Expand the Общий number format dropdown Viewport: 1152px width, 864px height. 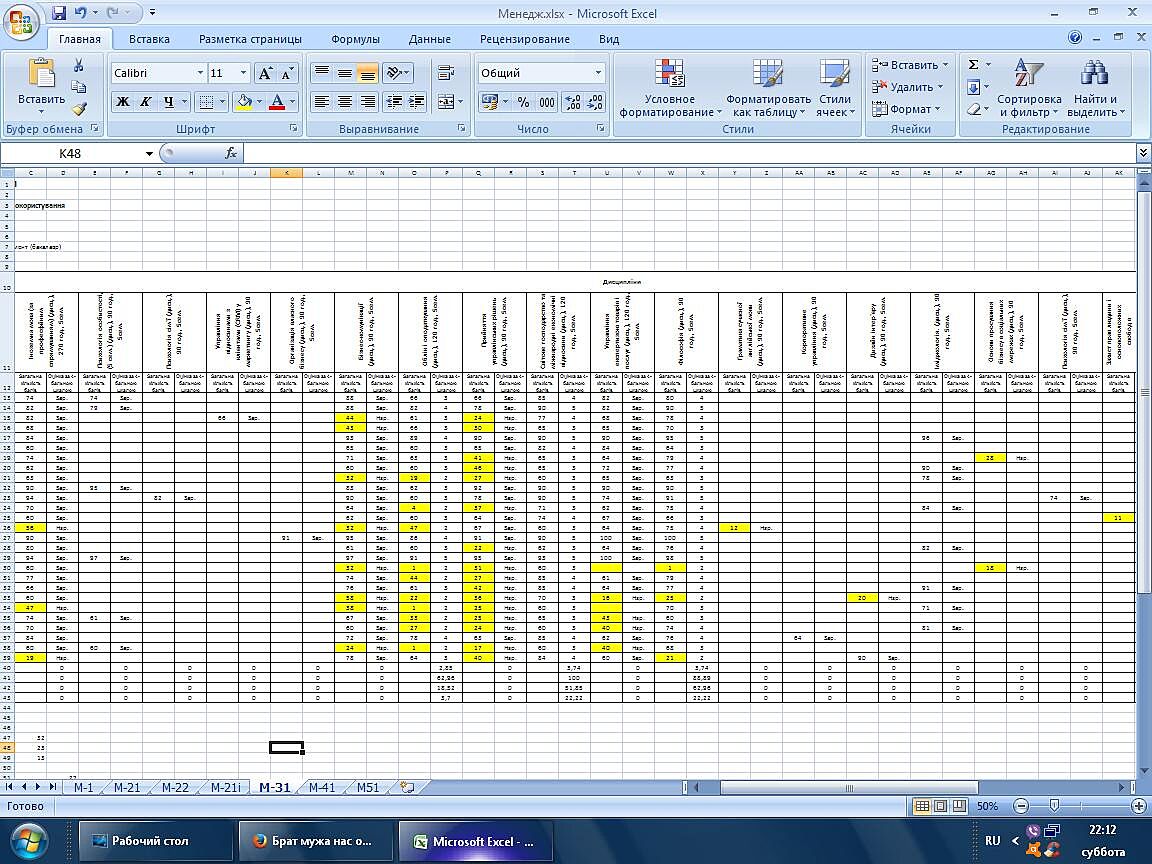tap(599, 73)
